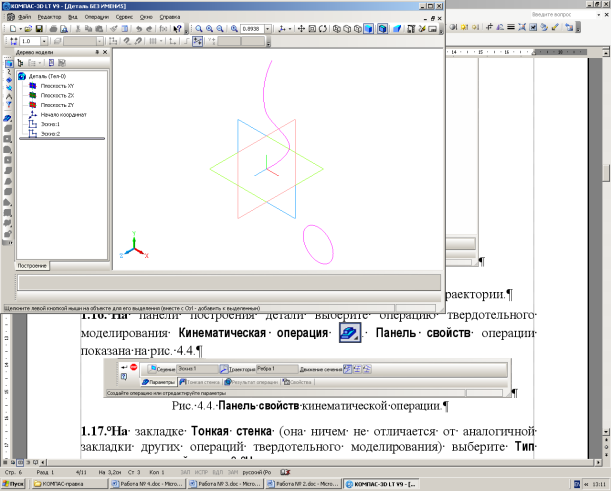Switch to Работа № 3.doc taskbar window
Viewport: 611px width, 491px height.
pyautogui.click(x=225, y=484)
